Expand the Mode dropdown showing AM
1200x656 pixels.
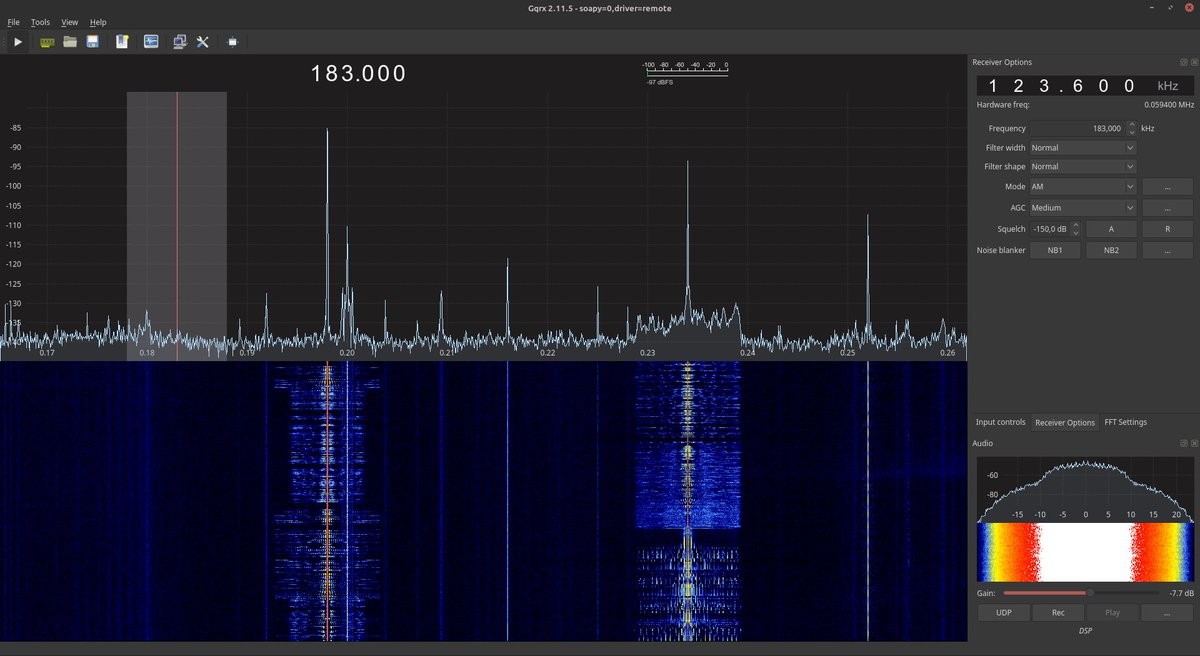tap(1082, 187)
